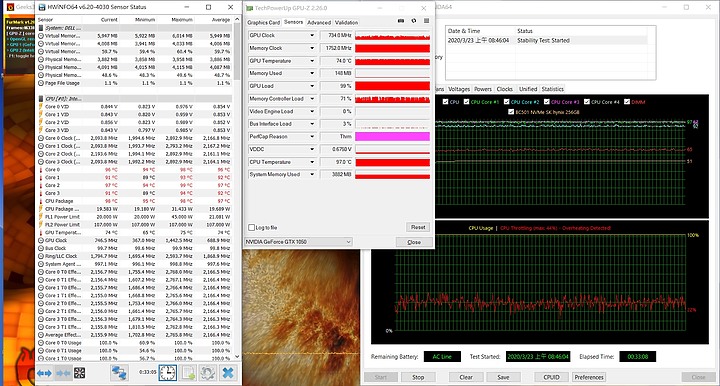The image size is (720, 386).
Task: Toggle the CPU graph checkbox in AIDA64
Action: tap(445, 102)
